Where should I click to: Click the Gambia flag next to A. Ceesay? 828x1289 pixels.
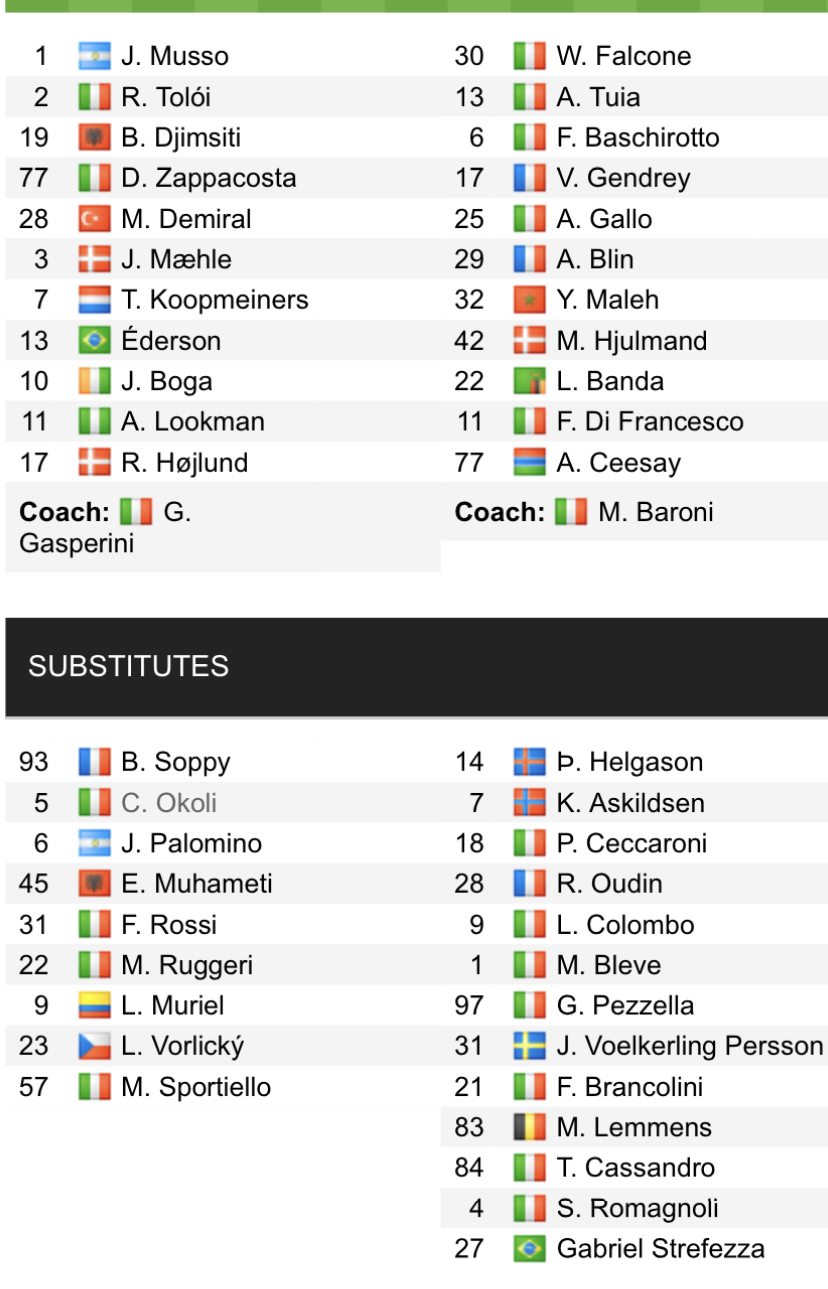[x=529, y=463]
